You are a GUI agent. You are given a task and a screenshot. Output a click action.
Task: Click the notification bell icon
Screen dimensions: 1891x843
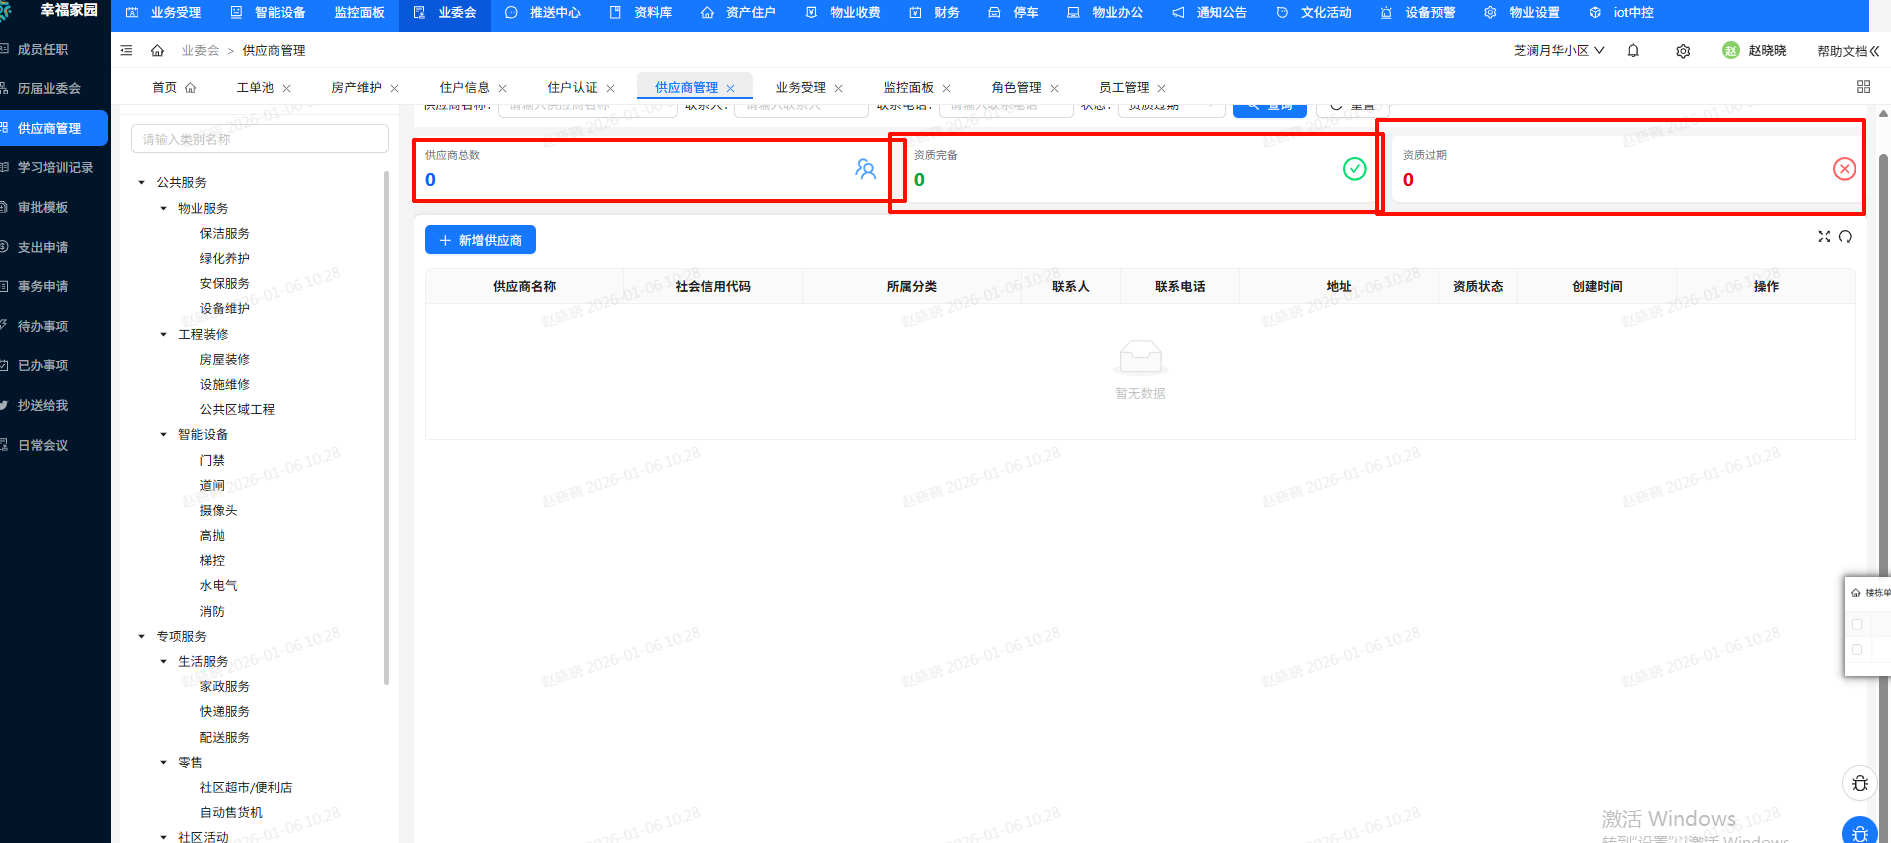coord(1633,51)
